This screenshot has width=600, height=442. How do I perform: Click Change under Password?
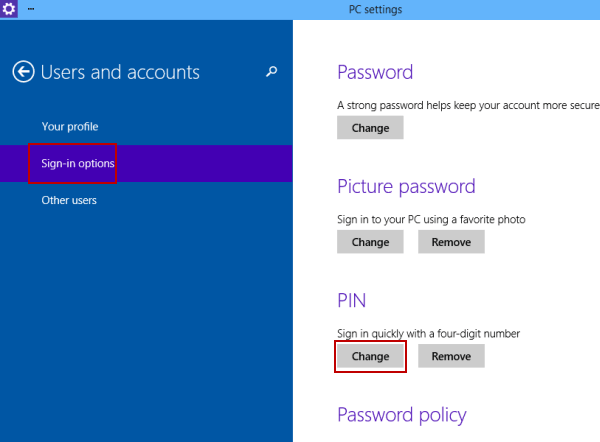(x=370, y=128)
